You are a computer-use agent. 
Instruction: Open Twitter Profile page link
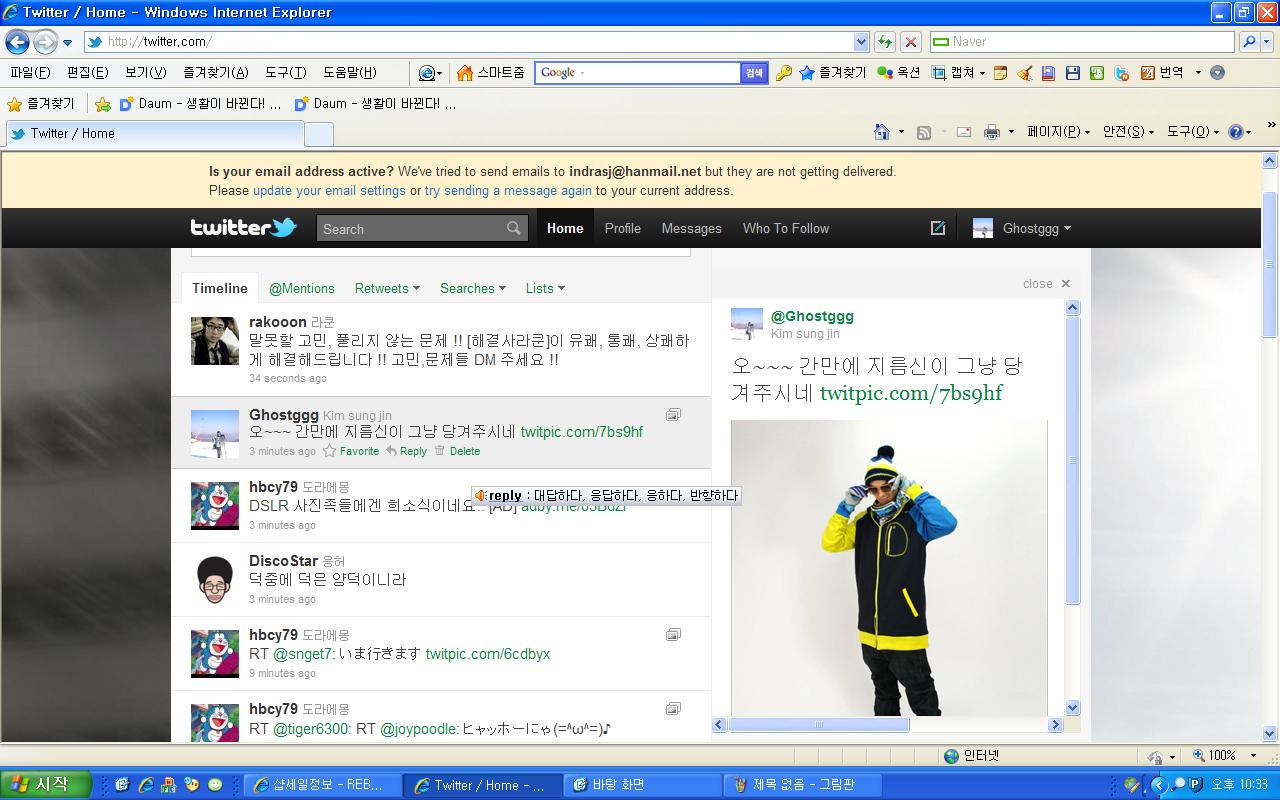coord(623,228)
